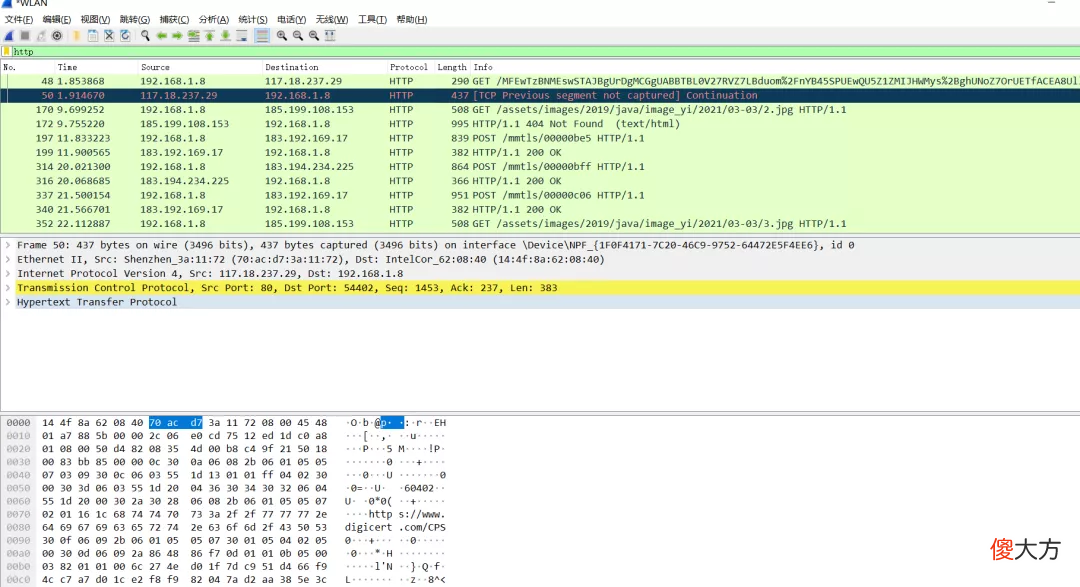
Task: Restart the current capture
Action: click(41, 36)
